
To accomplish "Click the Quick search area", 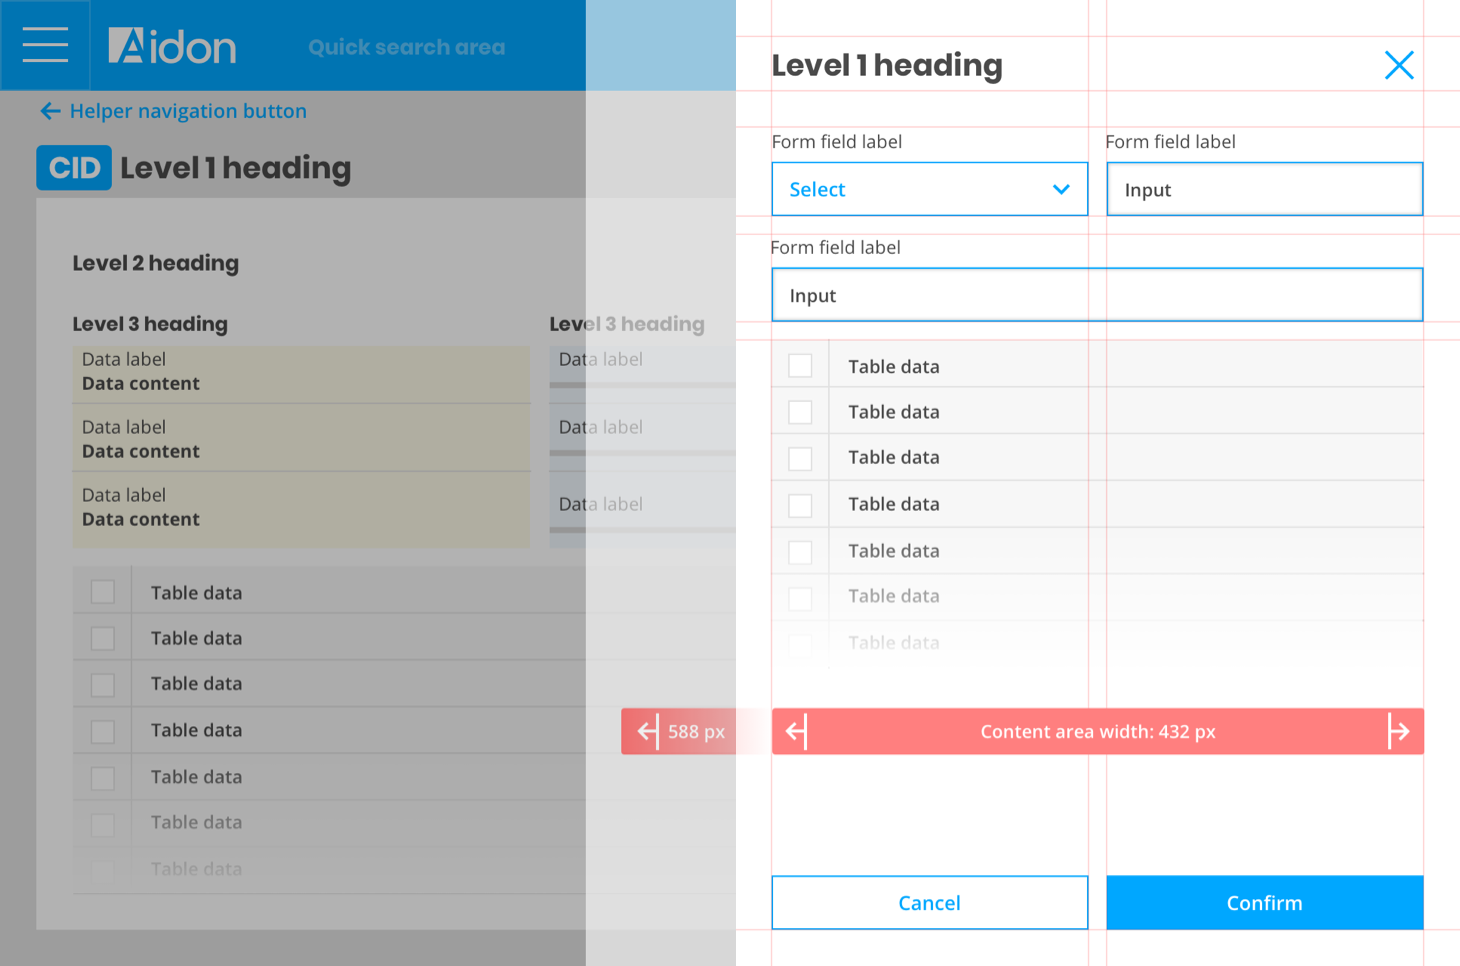I will pyautogui.click(x=406, y=47).
